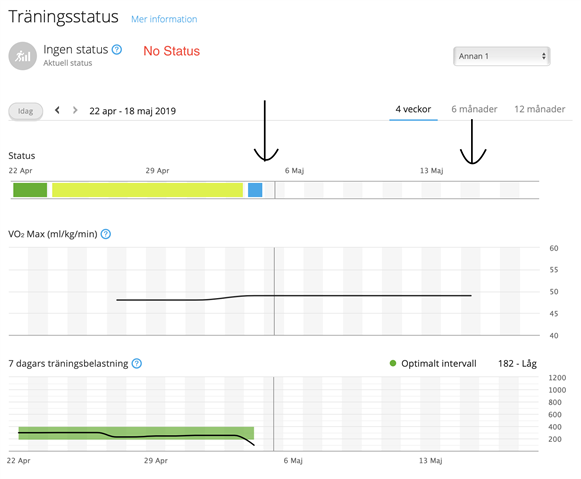
Task: Select the blue status bar segment
Action: pyautogui.click(x=255, y=190)
